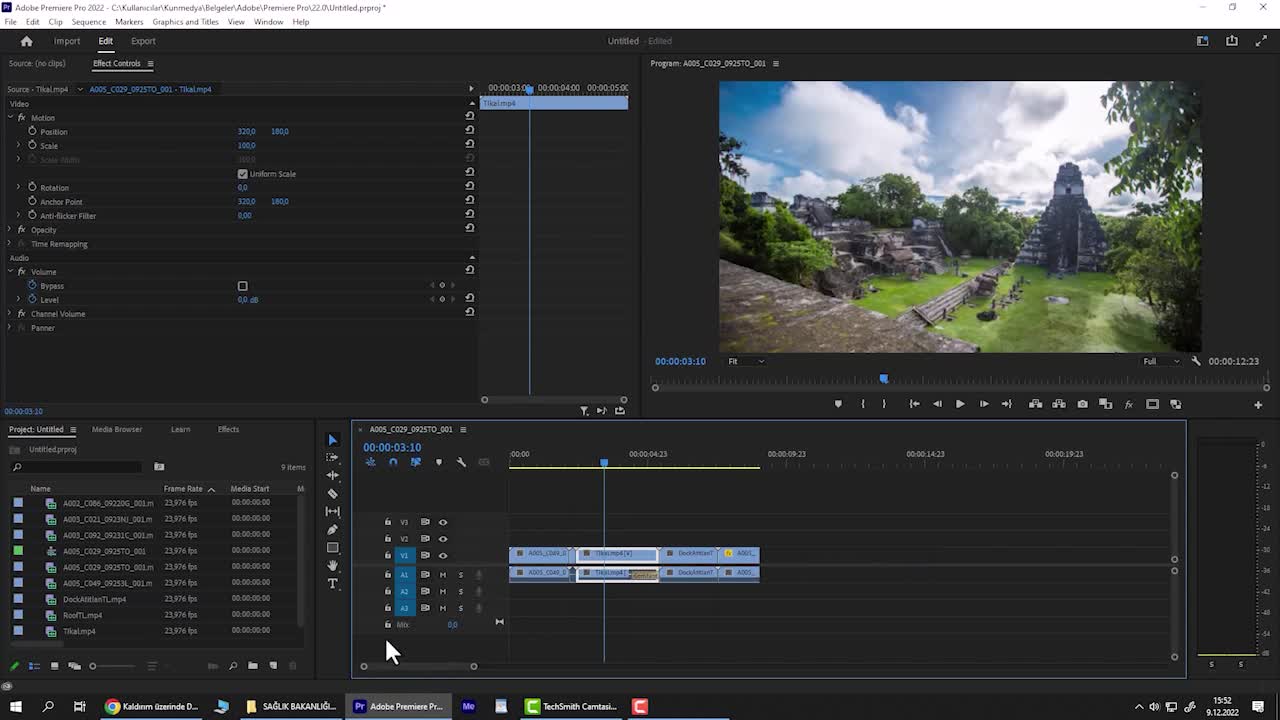Step back one frame

(937, 404)
